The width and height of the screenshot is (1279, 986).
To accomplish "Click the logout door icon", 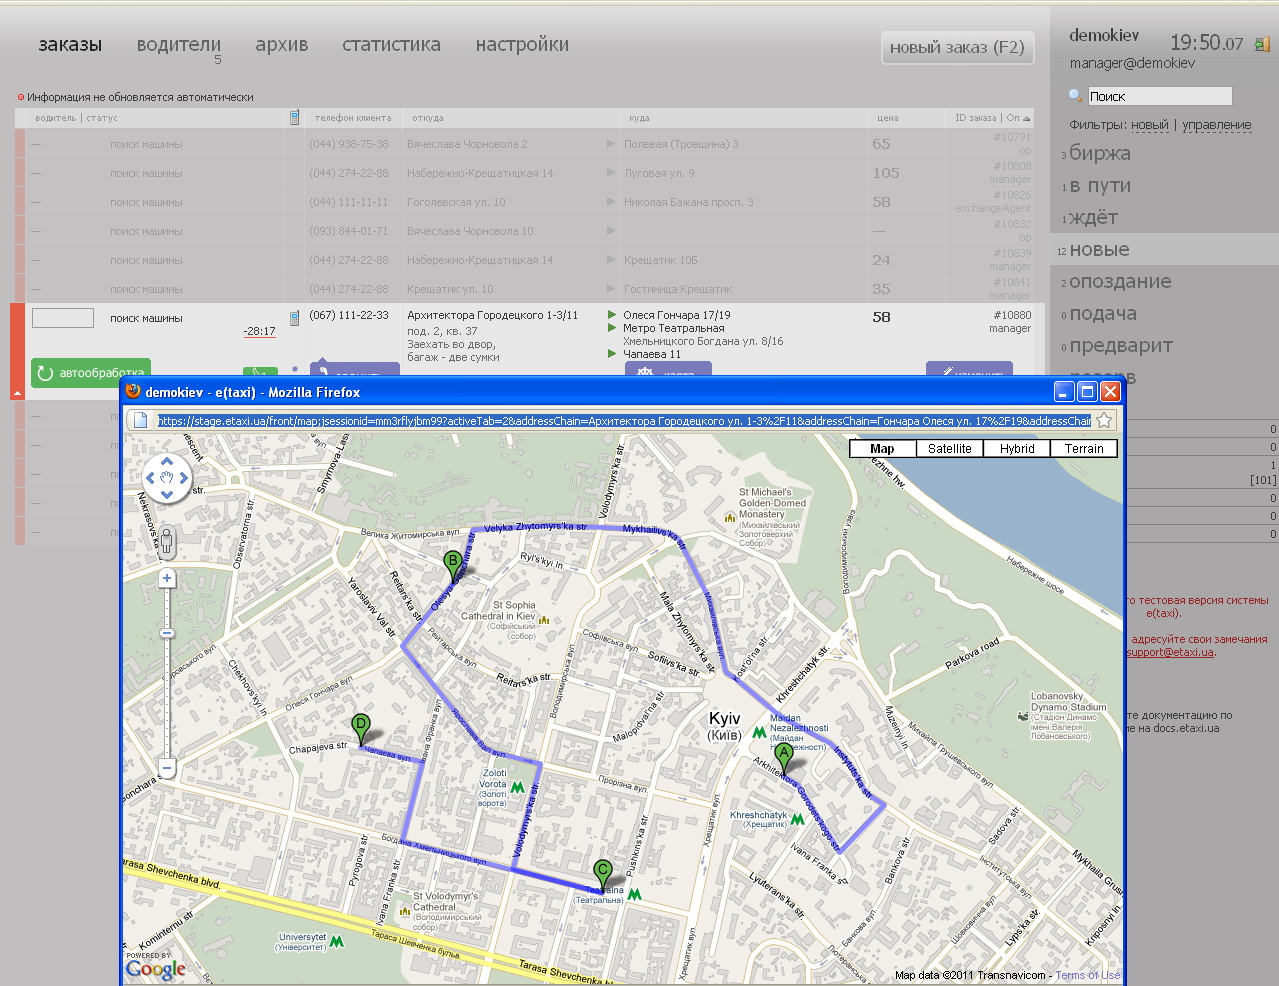I will click(x=1262, y=44).
